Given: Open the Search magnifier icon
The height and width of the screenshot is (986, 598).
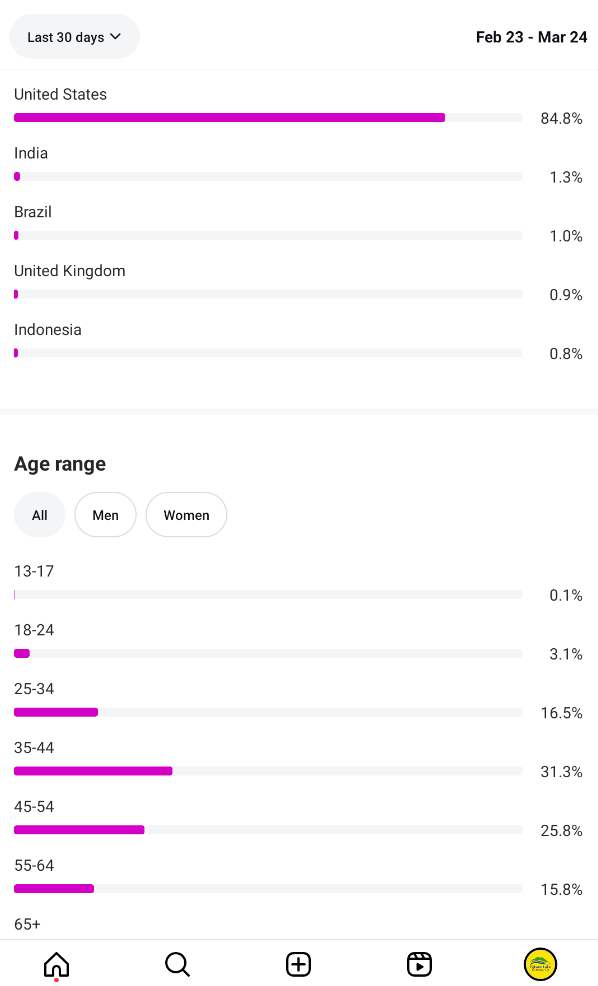Looking at the screenshot, I should (x=177, y=964).
